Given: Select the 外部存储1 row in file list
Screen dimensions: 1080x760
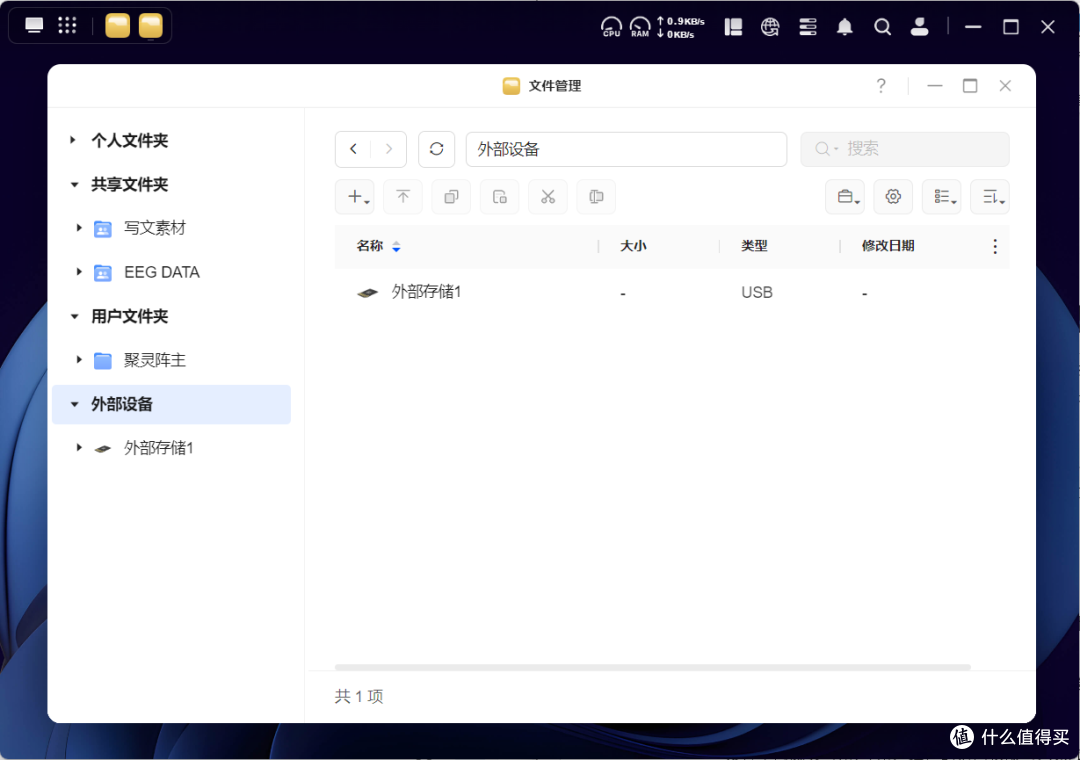Looking at the screenshot, I should coord(672,293).
